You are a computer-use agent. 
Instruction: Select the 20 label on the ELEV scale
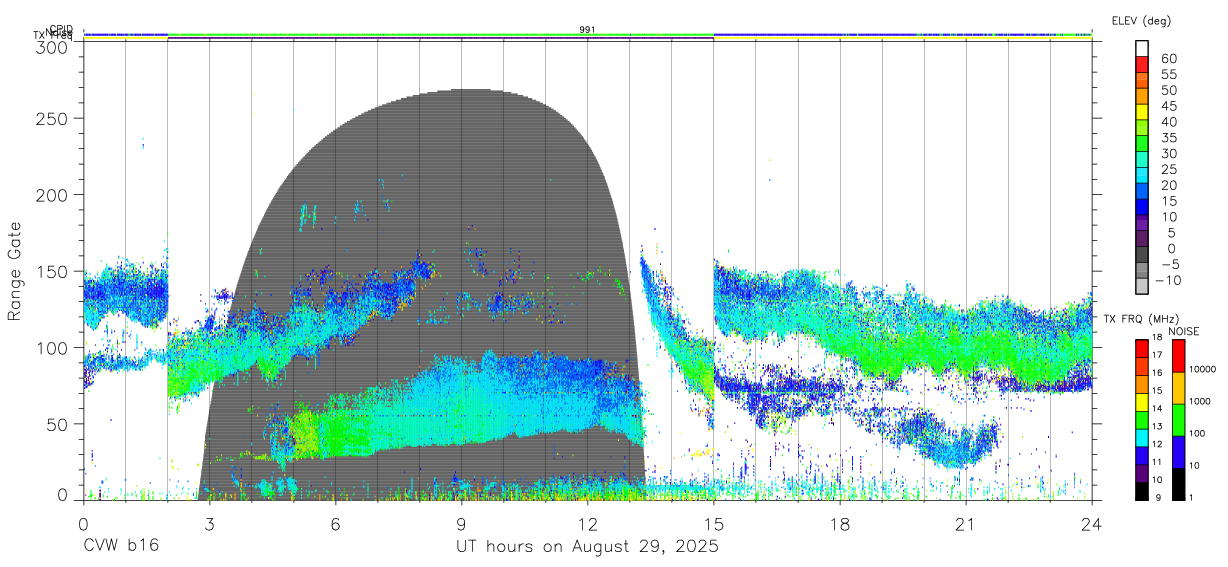tap(1169, 186)
